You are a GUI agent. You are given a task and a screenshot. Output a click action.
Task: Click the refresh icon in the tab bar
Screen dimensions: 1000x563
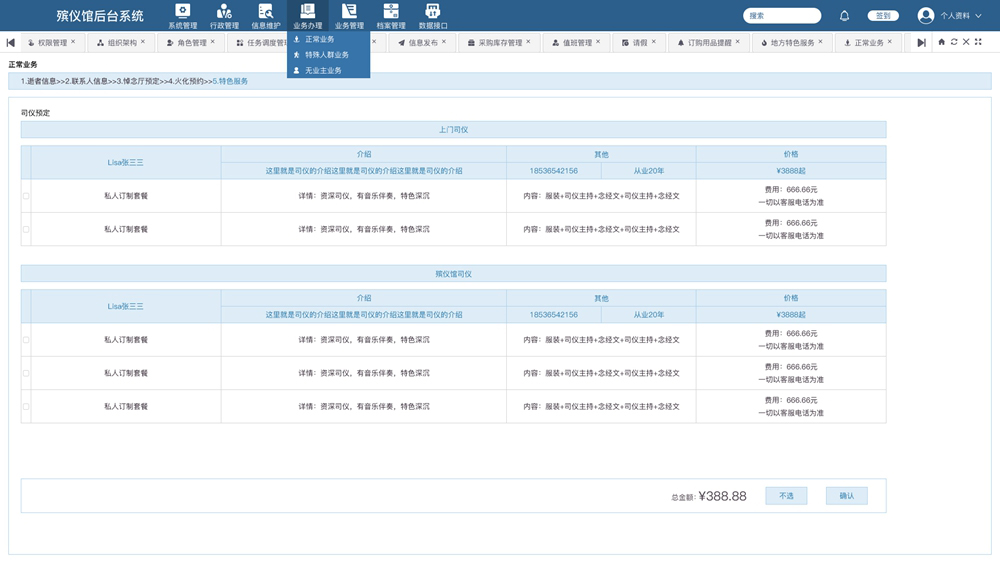953,42
